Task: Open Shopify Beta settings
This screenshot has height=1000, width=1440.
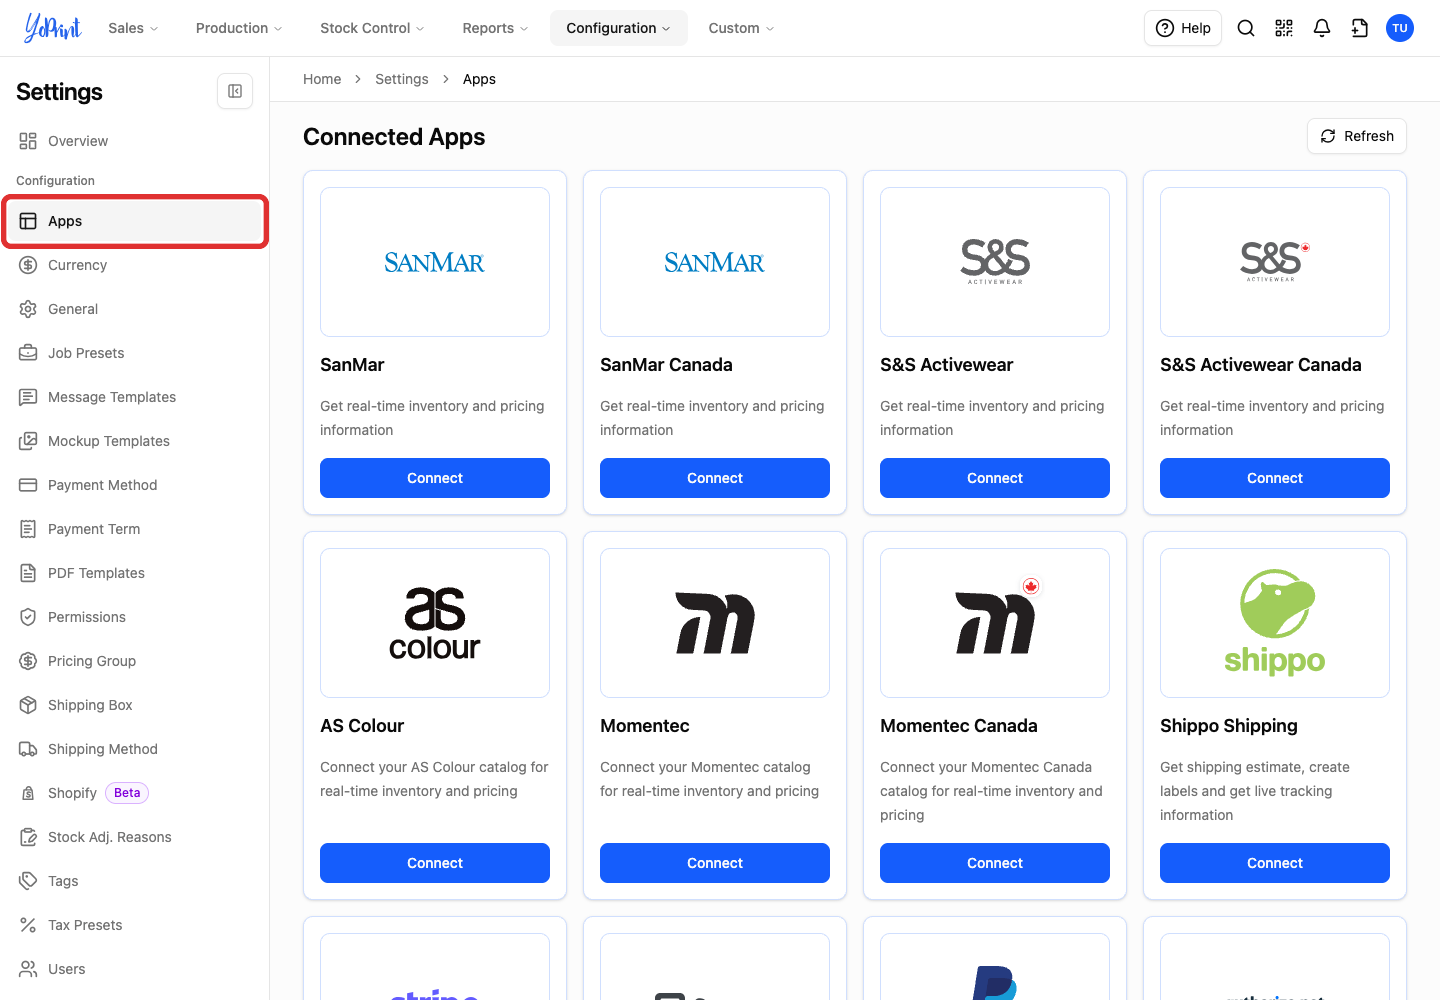Action: [135, 793]
